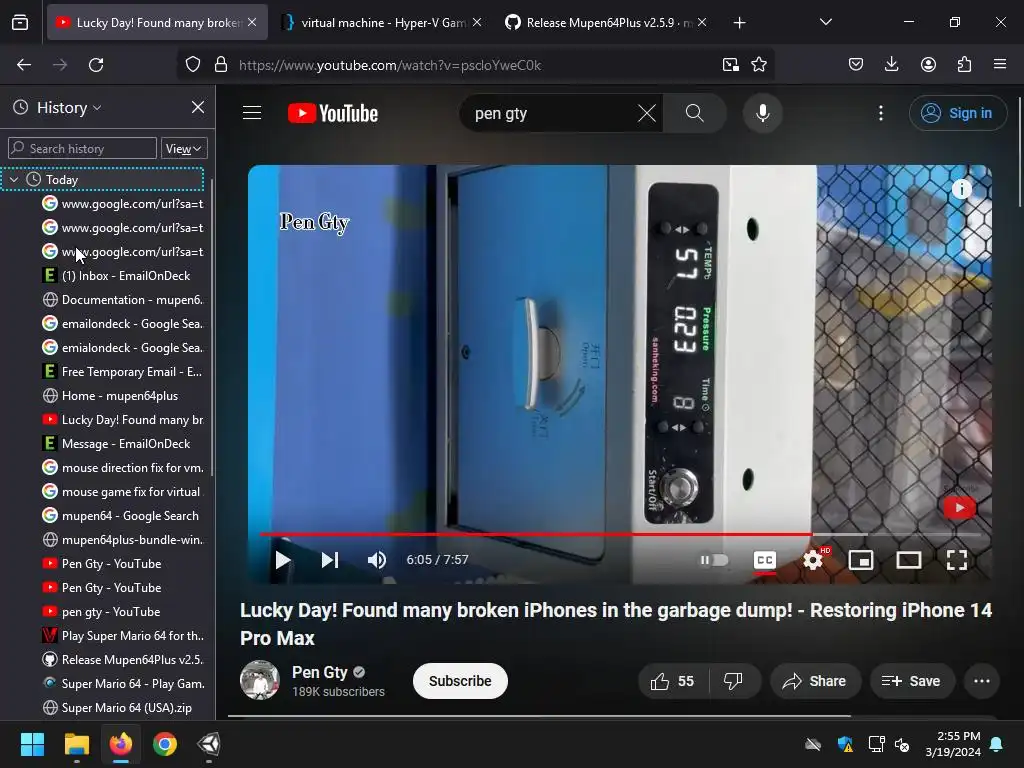Close the History sidebar

coord(198,107)
